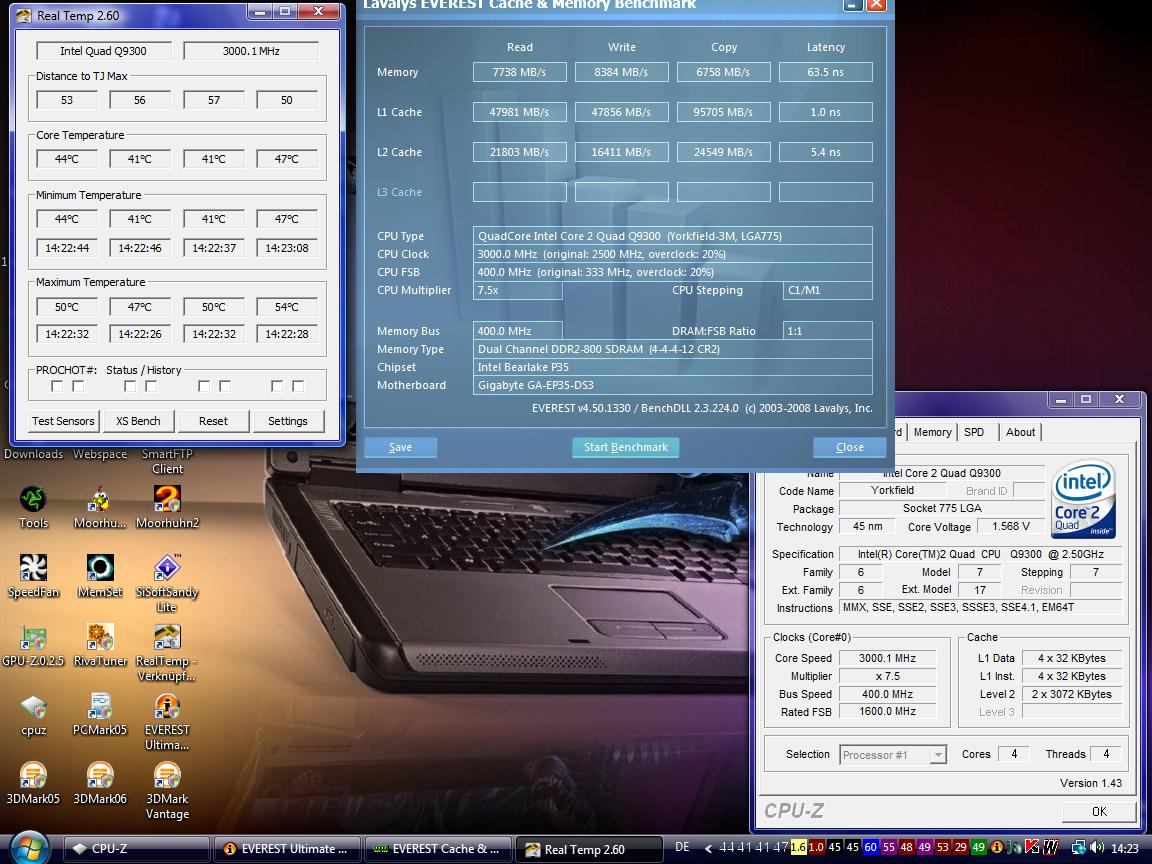
Task: Open the red Kaspersky K tray icon
Action: 1032,847
